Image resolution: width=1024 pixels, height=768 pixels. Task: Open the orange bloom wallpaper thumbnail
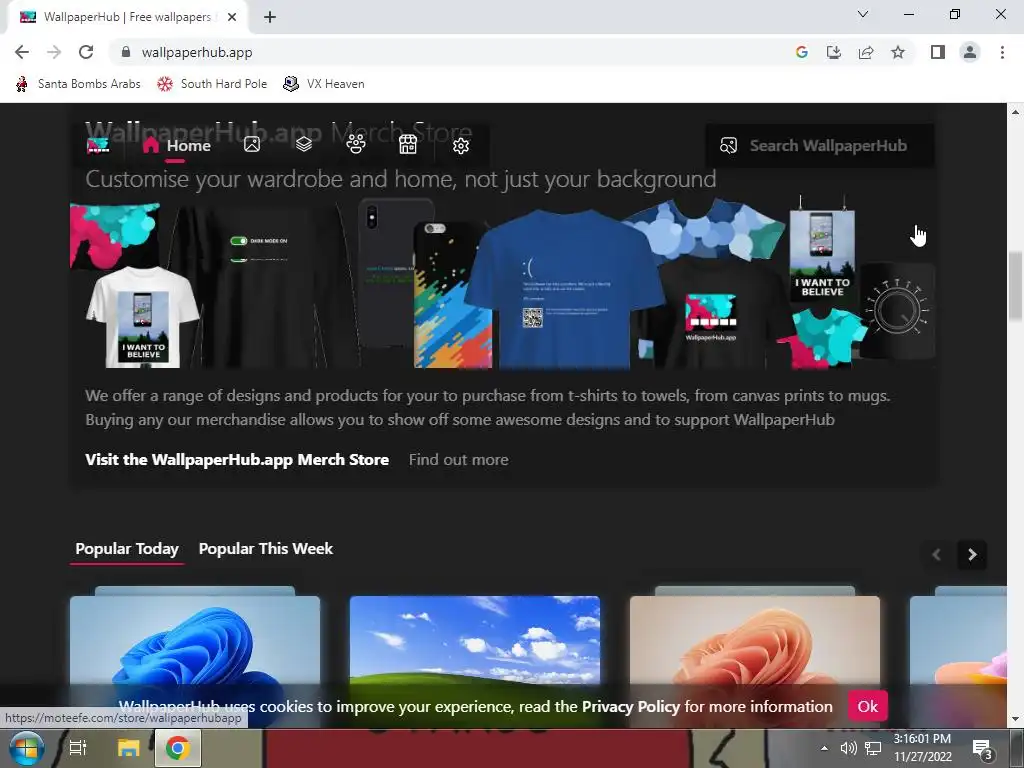pyautogui.click(x=755, y=640)
